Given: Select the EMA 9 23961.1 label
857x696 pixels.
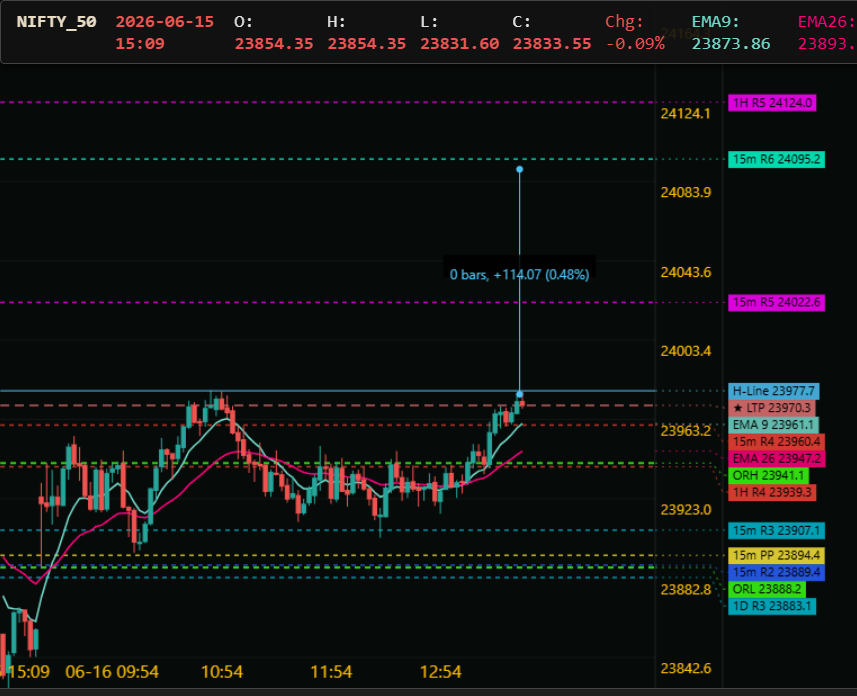Looking at the screenshot, I should (773, 425).
